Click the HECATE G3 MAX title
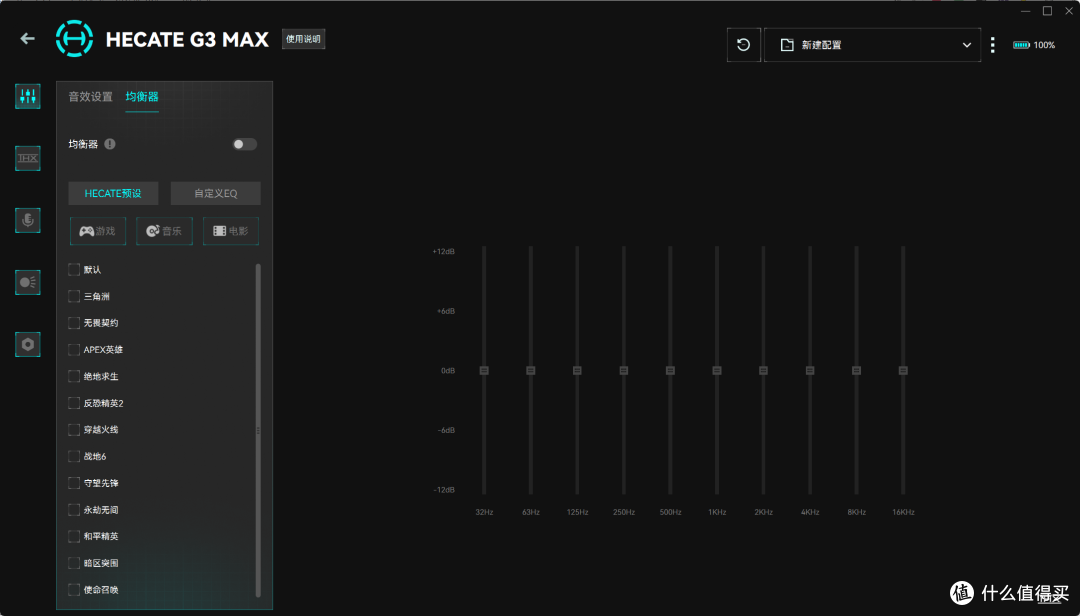 (x=187, y=40)
